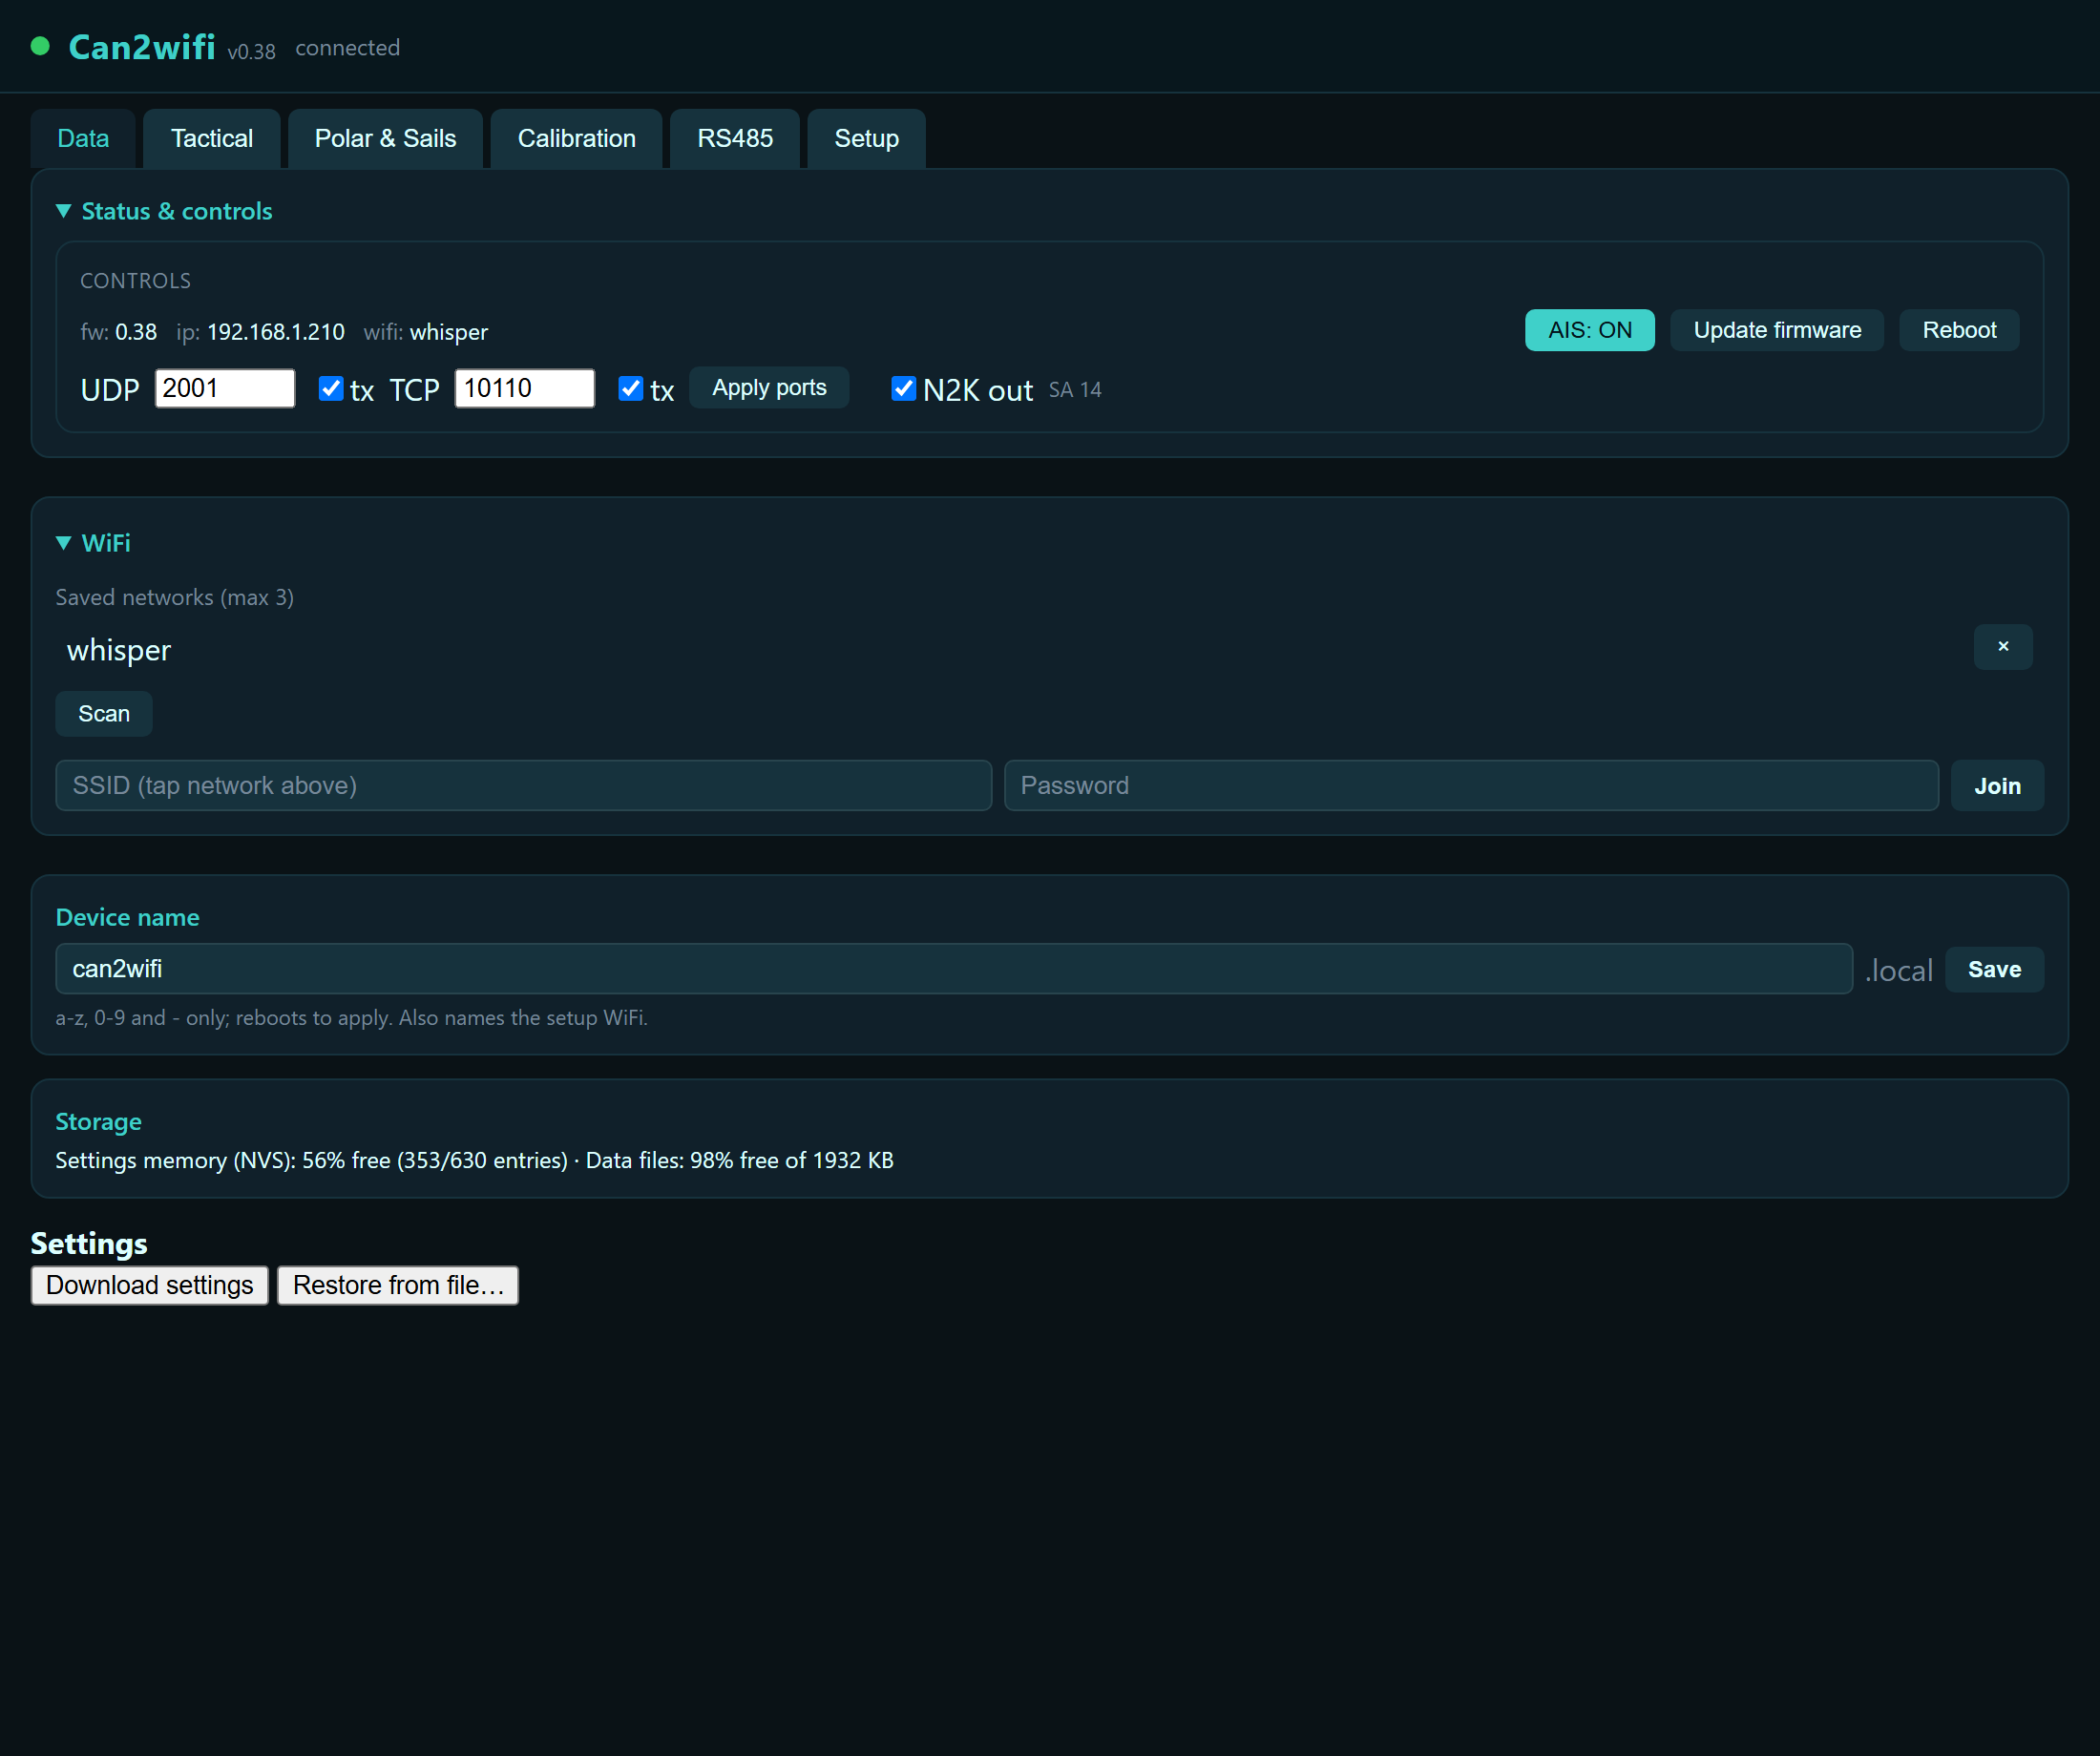Collapse the Status & controls section

pos(165,211)
